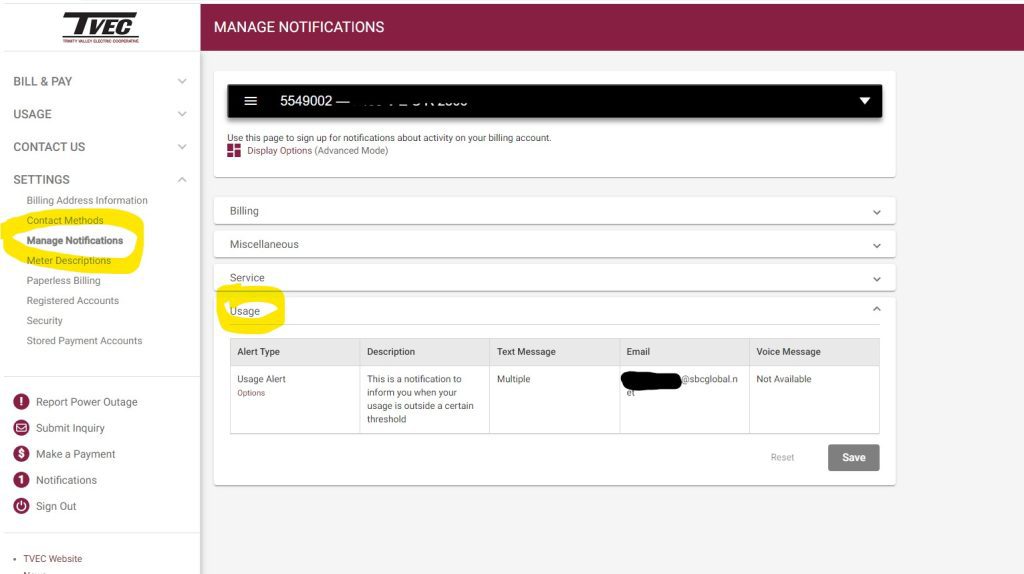Expand the Billing notifications section

click(x=876, y=212)
